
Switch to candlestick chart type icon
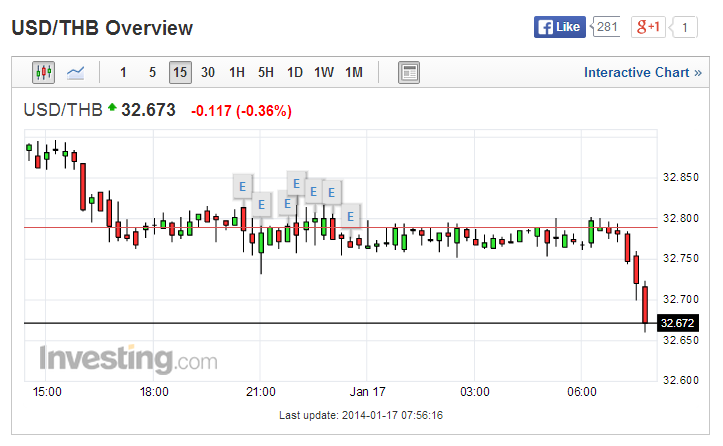click(x=43, y=72)
